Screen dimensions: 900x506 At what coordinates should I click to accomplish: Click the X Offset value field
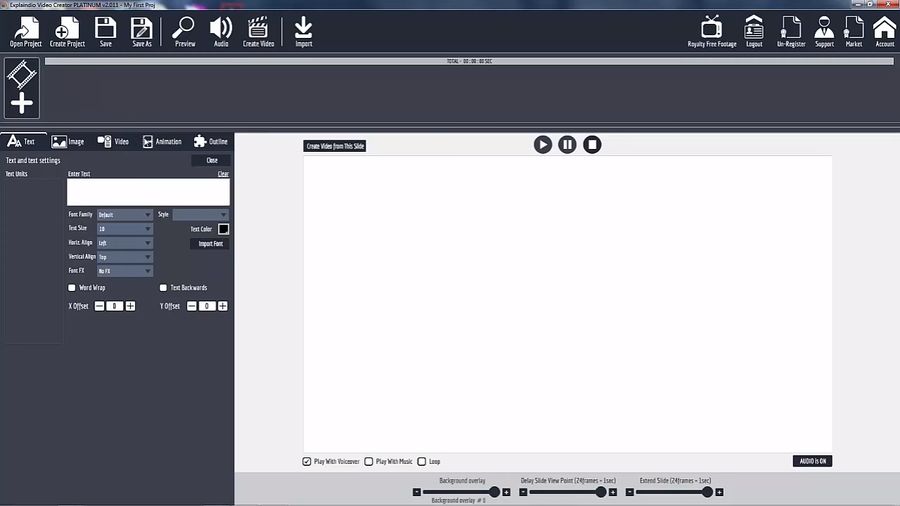(115, 306)
